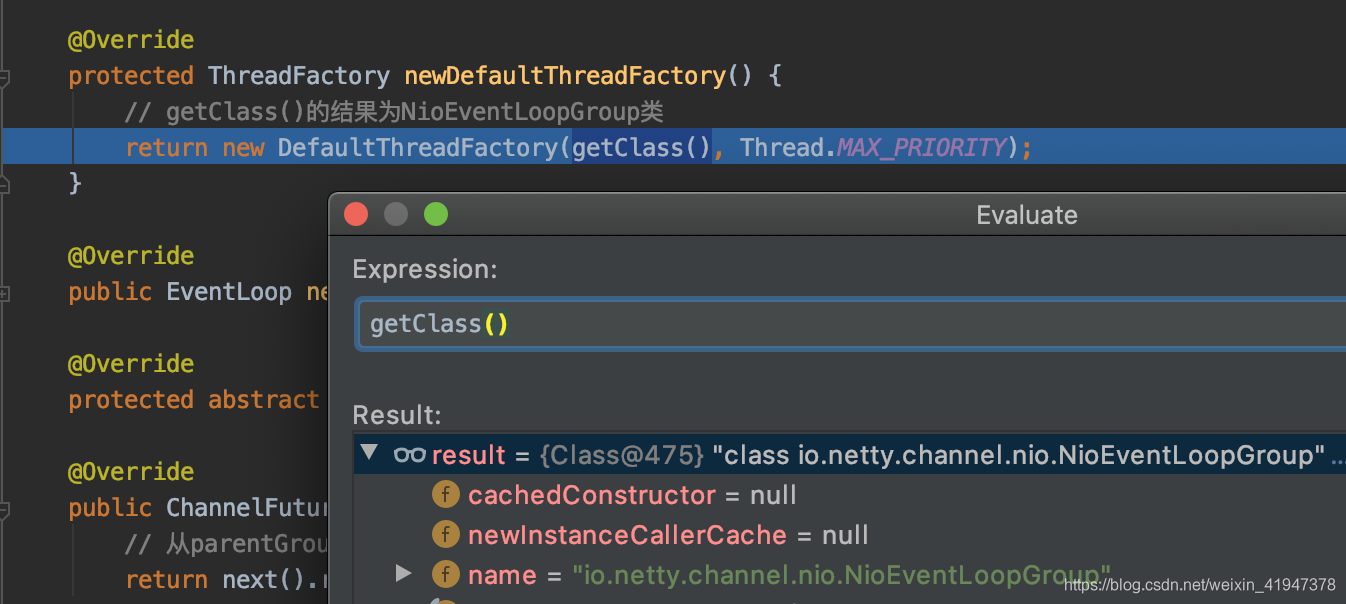Click MAX_PRIORITY constant in the return statement

921,148
